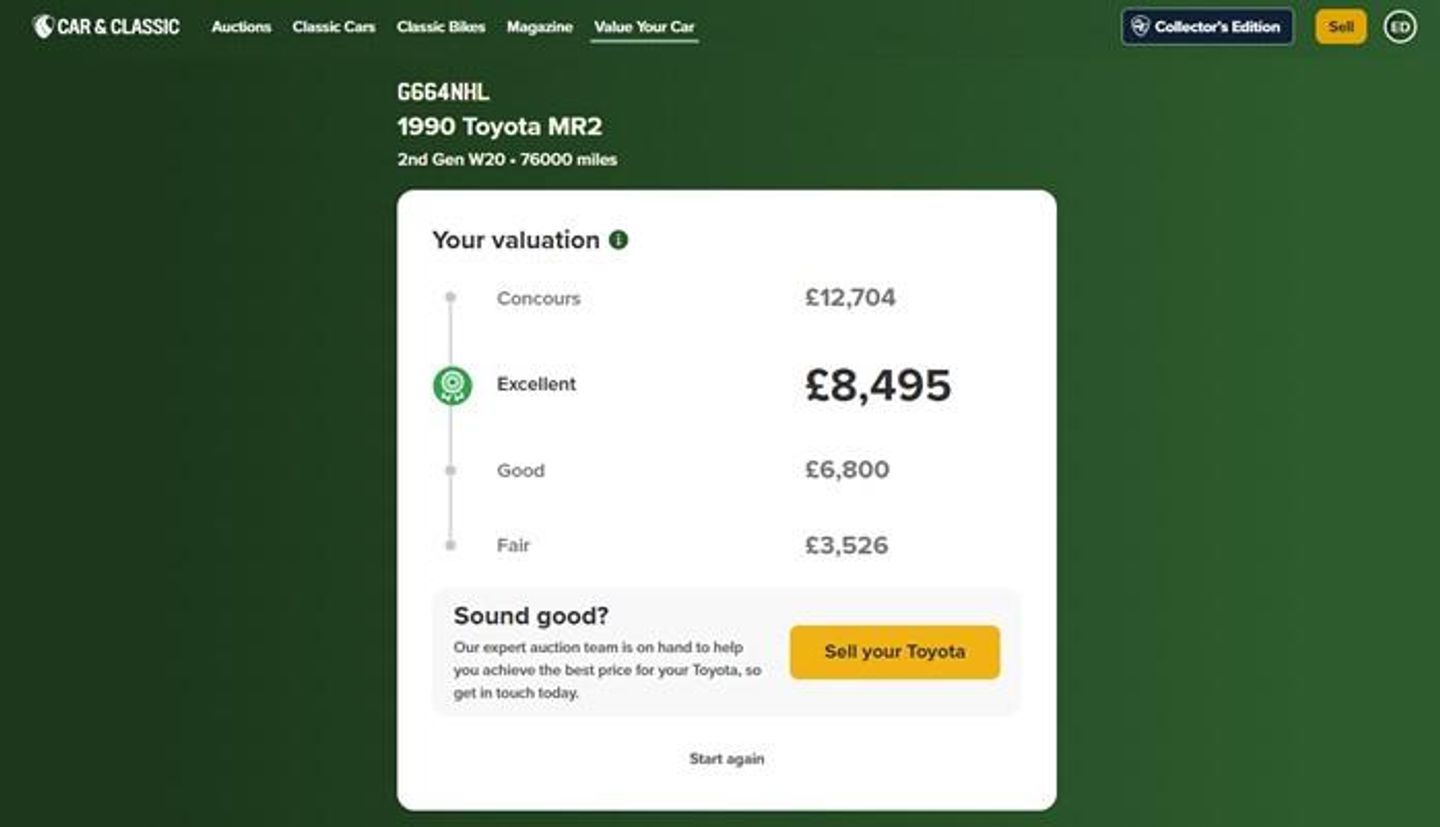Open the valuation info icon
Viewport: 1440px width, 827px height.
pyautogui.click(x=619, y=240)
